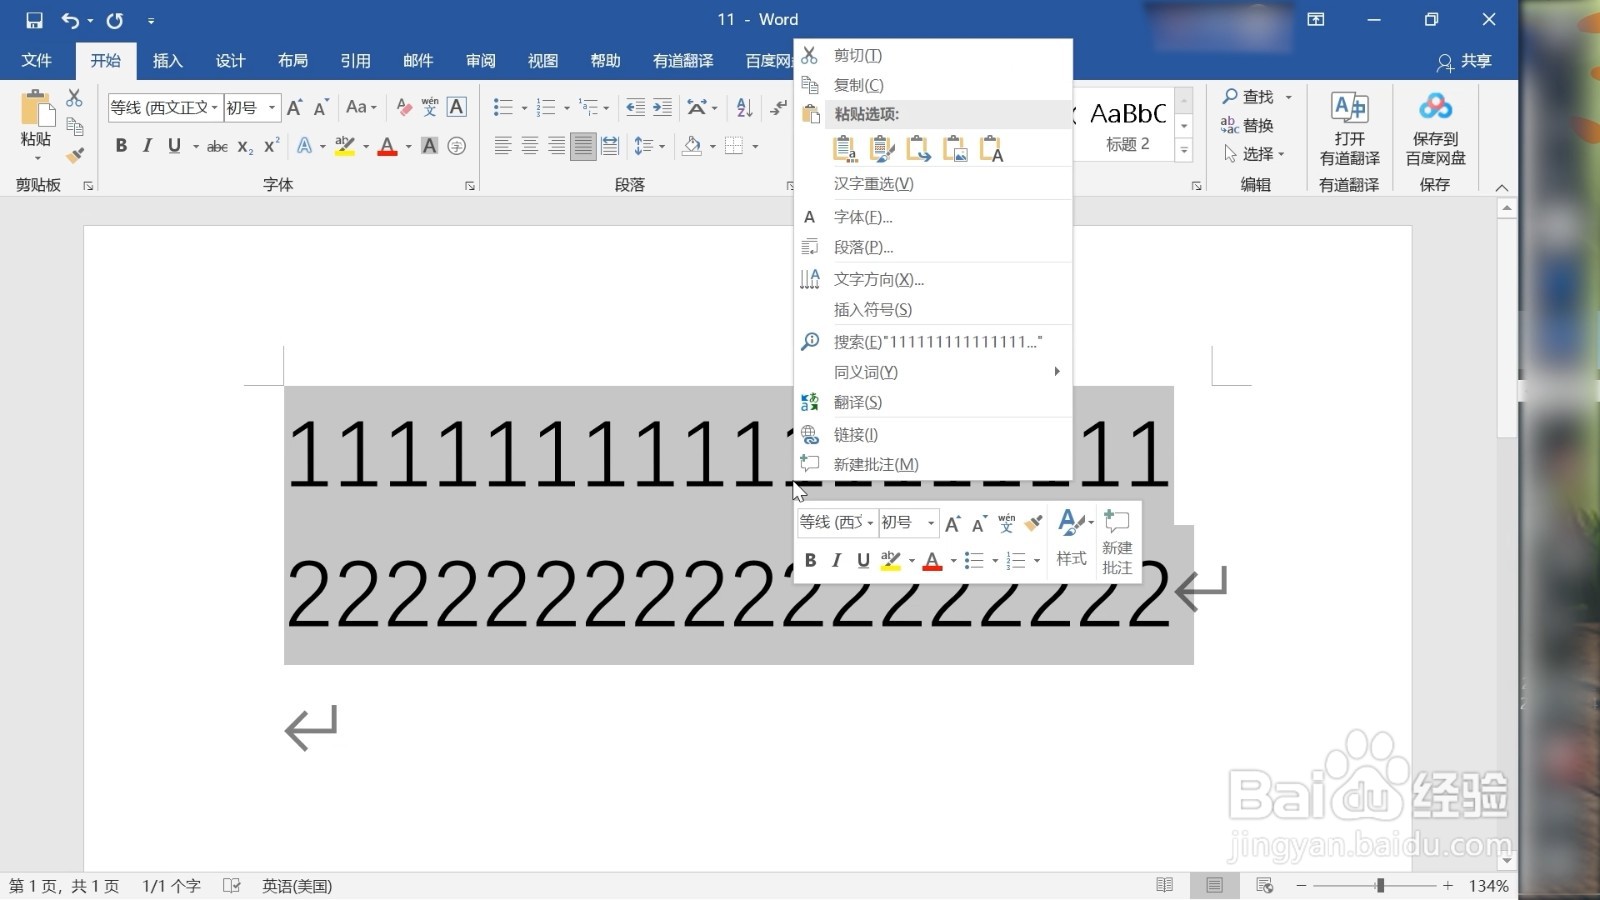Toggle Italic in the mini toolbar
Viewport: 1600px width, 900px height.
836,560
